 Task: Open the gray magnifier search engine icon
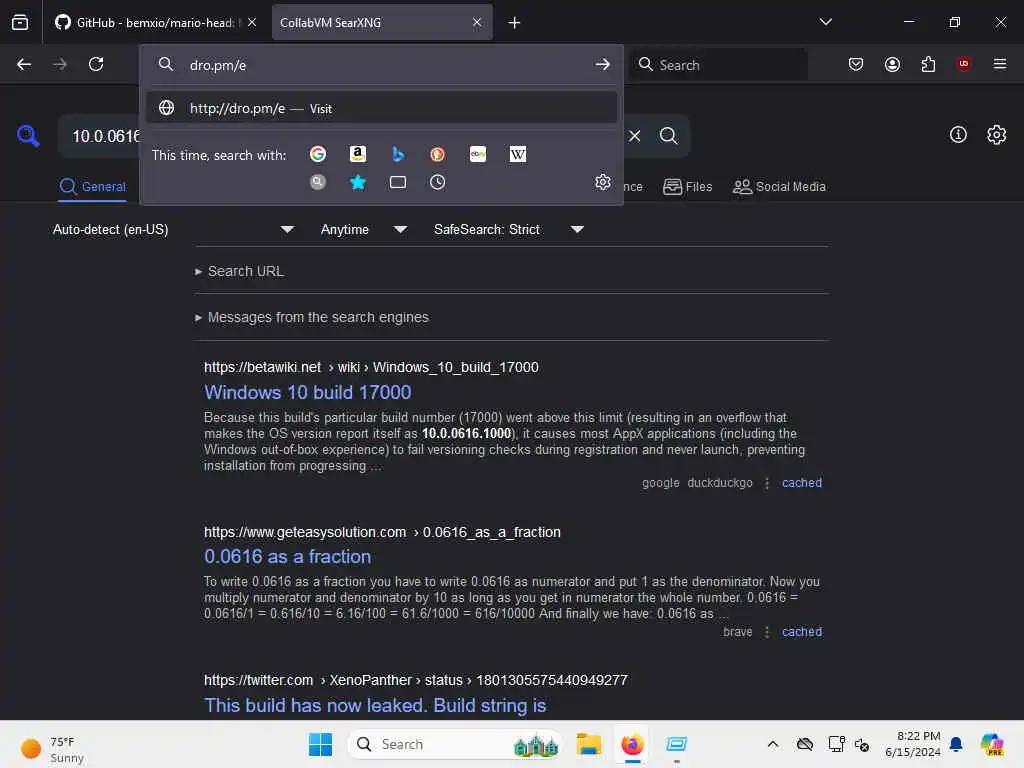pyautogui.click(x=318, y=182)
